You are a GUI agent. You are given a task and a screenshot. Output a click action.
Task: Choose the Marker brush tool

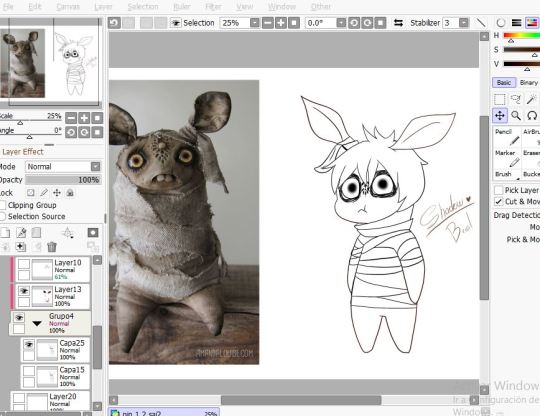click(507, 158)
